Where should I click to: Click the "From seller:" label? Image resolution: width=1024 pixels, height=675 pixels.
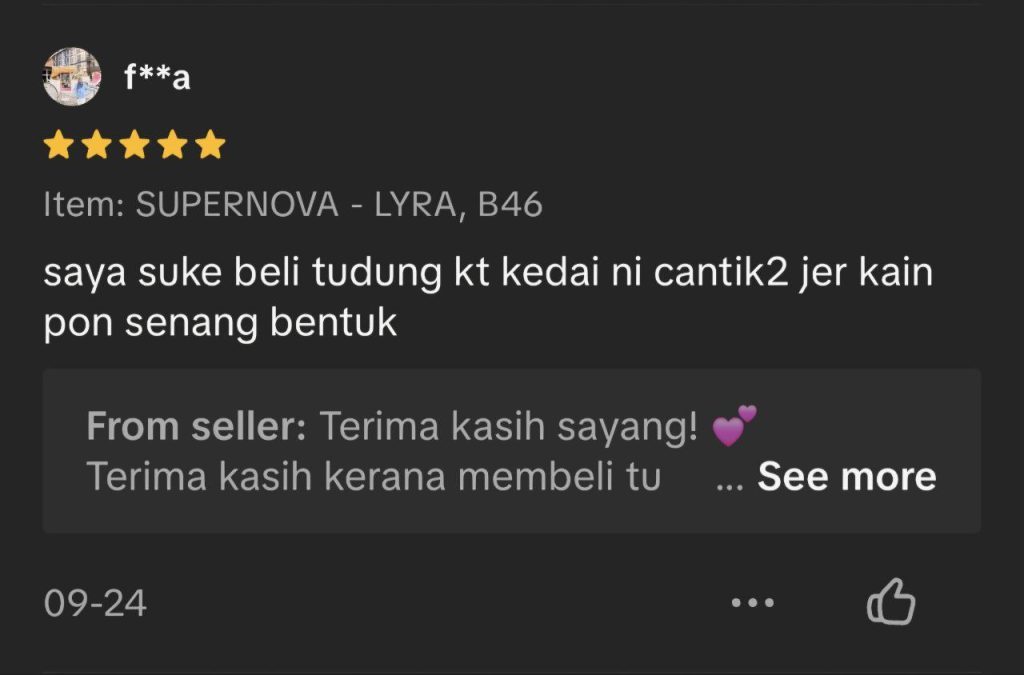196,428
